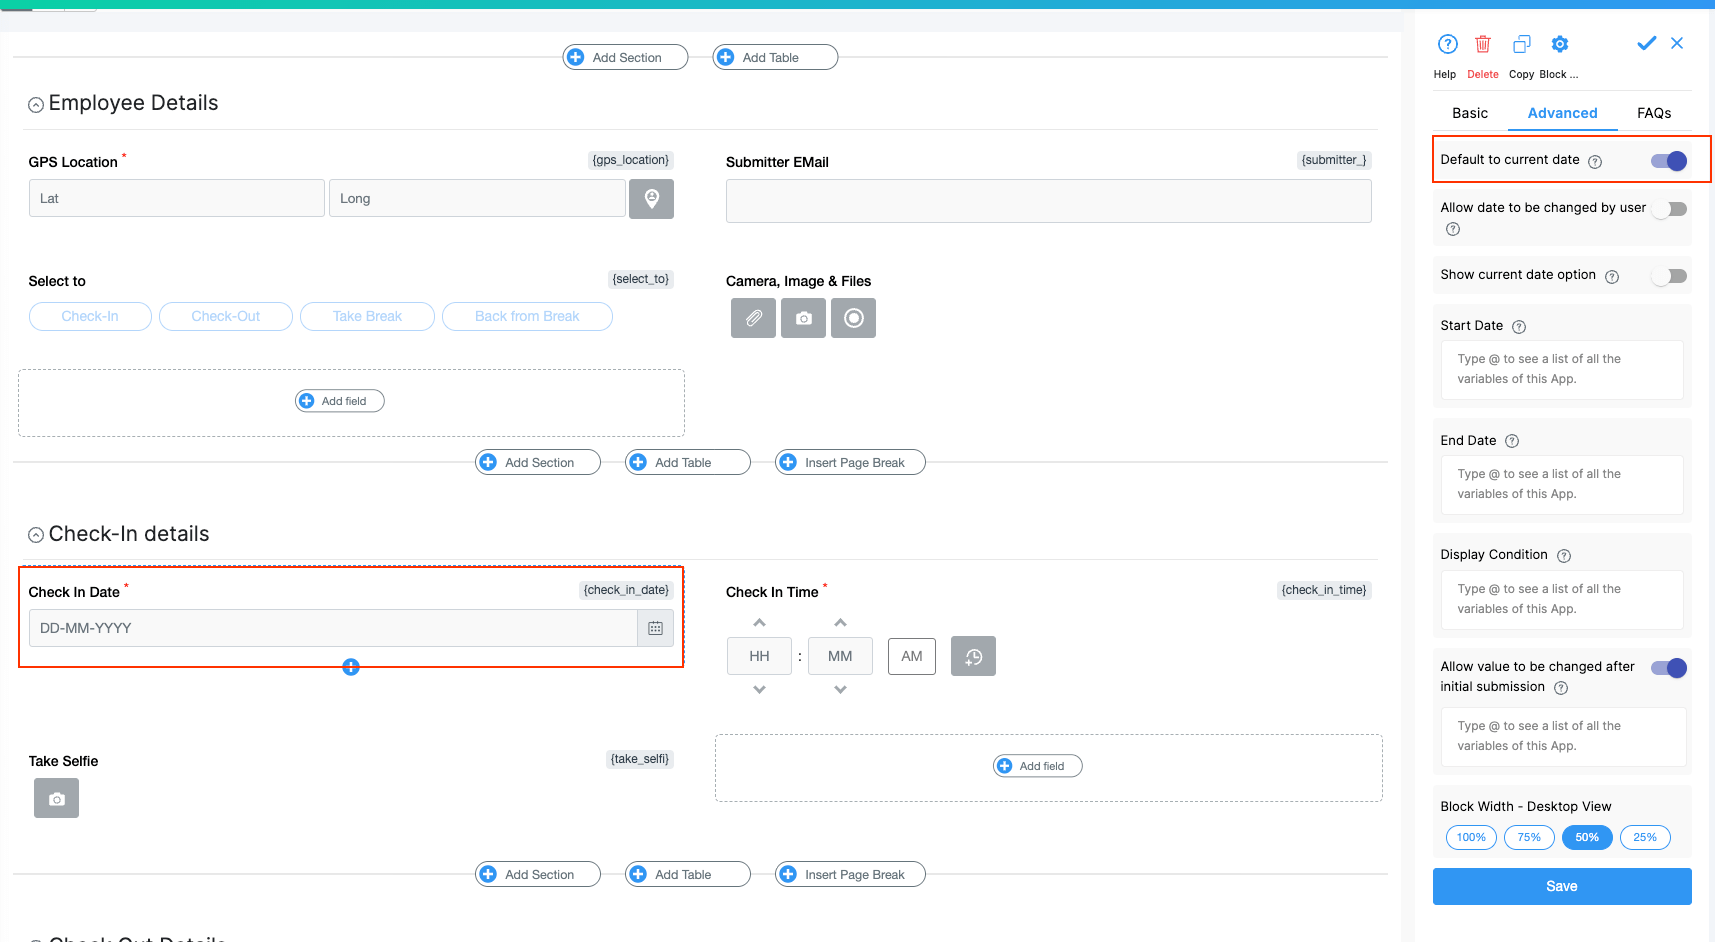Click into the Long input field

coord(477,198)
